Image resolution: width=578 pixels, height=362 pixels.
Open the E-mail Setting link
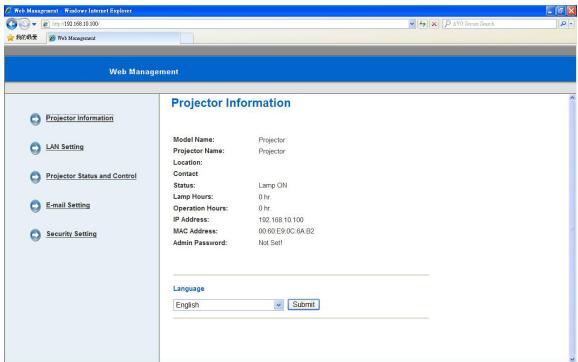pyautogui.click(x=68, y=205)
